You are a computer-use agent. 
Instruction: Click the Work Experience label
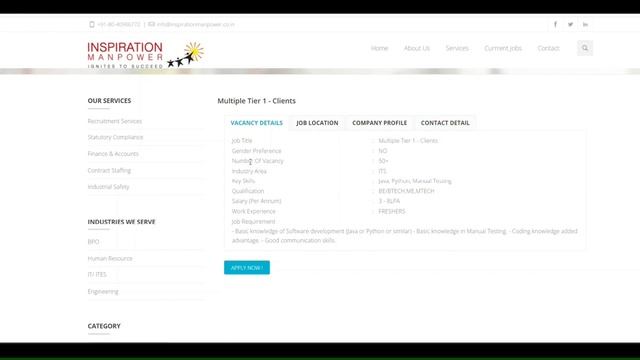pyautogui.click(x=253, y=211)
